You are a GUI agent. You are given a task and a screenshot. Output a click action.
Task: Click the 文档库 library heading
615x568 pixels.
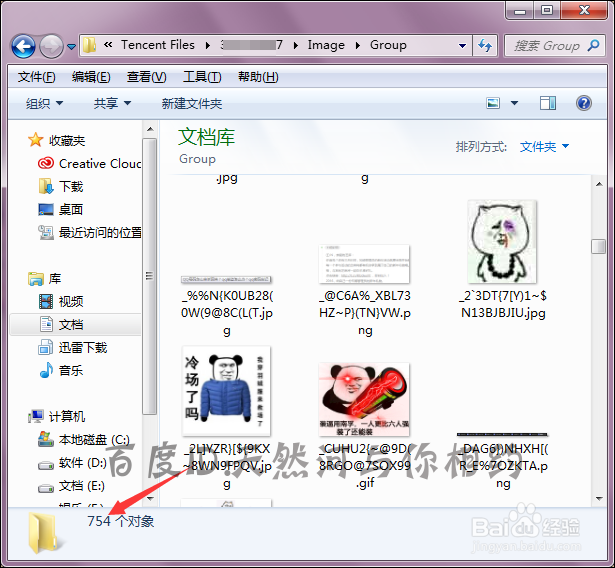[x=206, y=137]
